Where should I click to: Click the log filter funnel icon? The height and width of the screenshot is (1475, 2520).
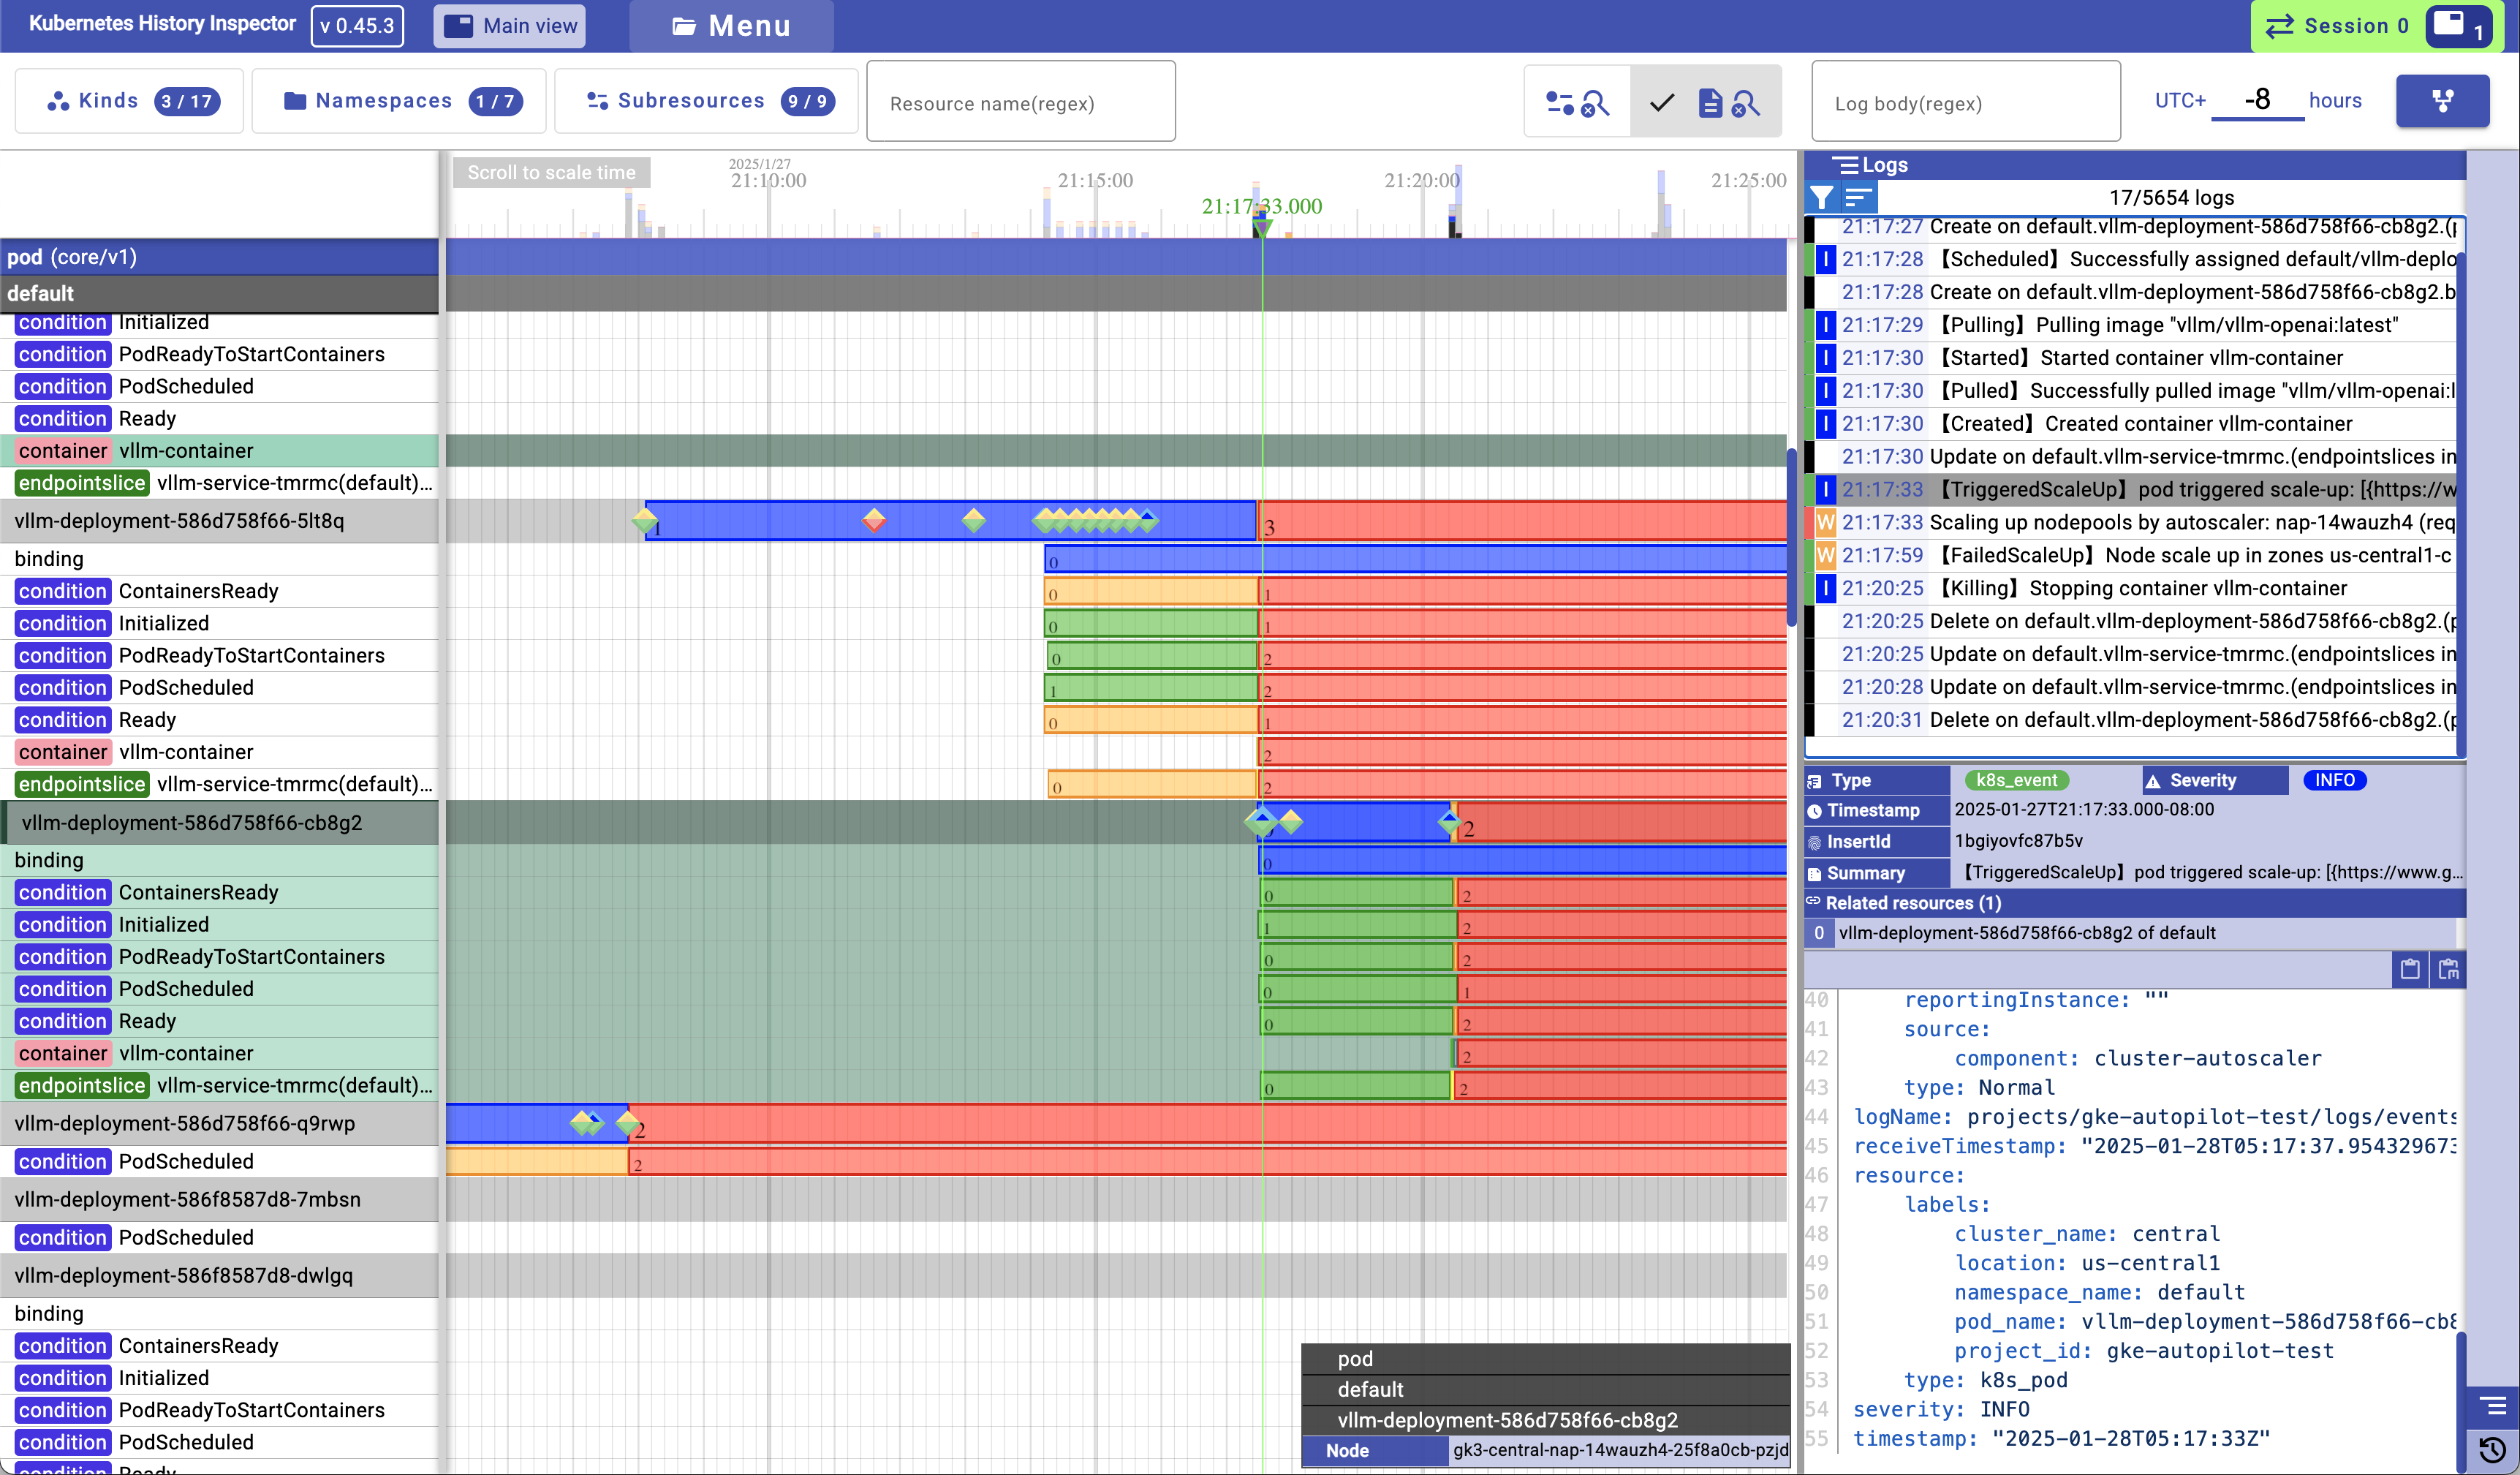[1822, 197]
